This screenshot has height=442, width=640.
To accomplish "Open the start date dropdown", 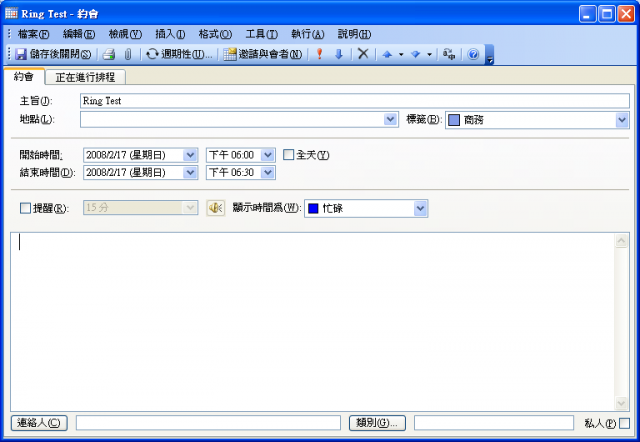I will point(190,155).
